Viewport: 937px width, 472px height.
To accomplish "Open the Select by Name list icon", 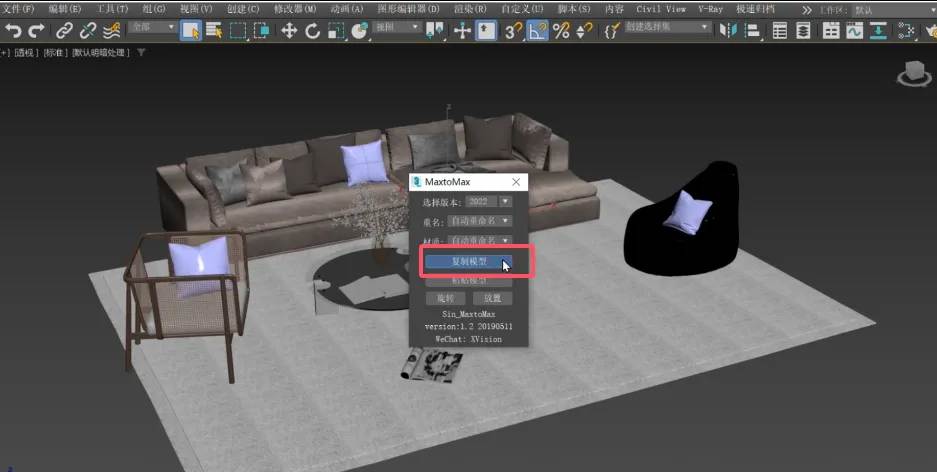I will pyautogui.click(x=214, y=30).
